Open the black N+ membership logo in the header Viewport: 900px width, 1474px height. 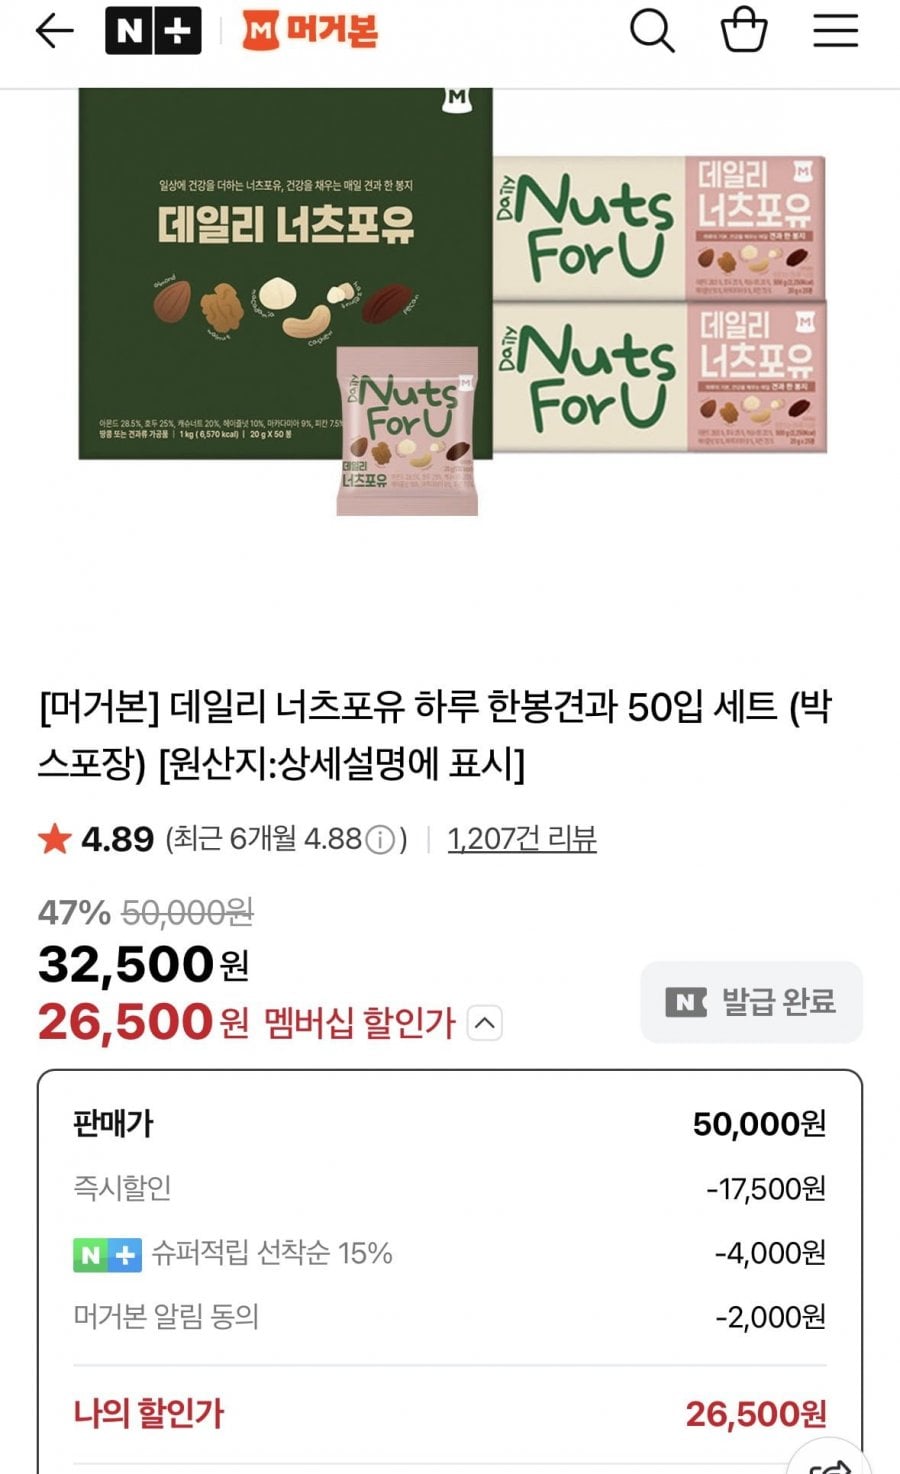153,31
